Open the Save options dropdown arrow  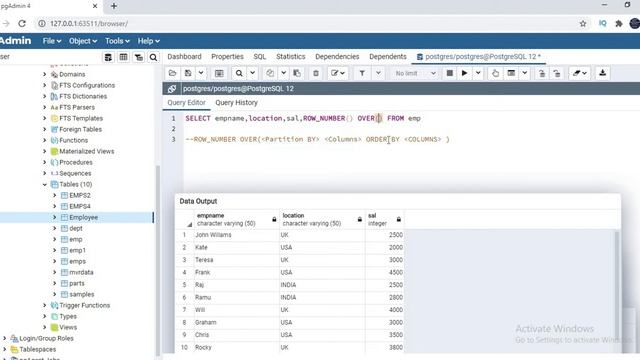201,73
